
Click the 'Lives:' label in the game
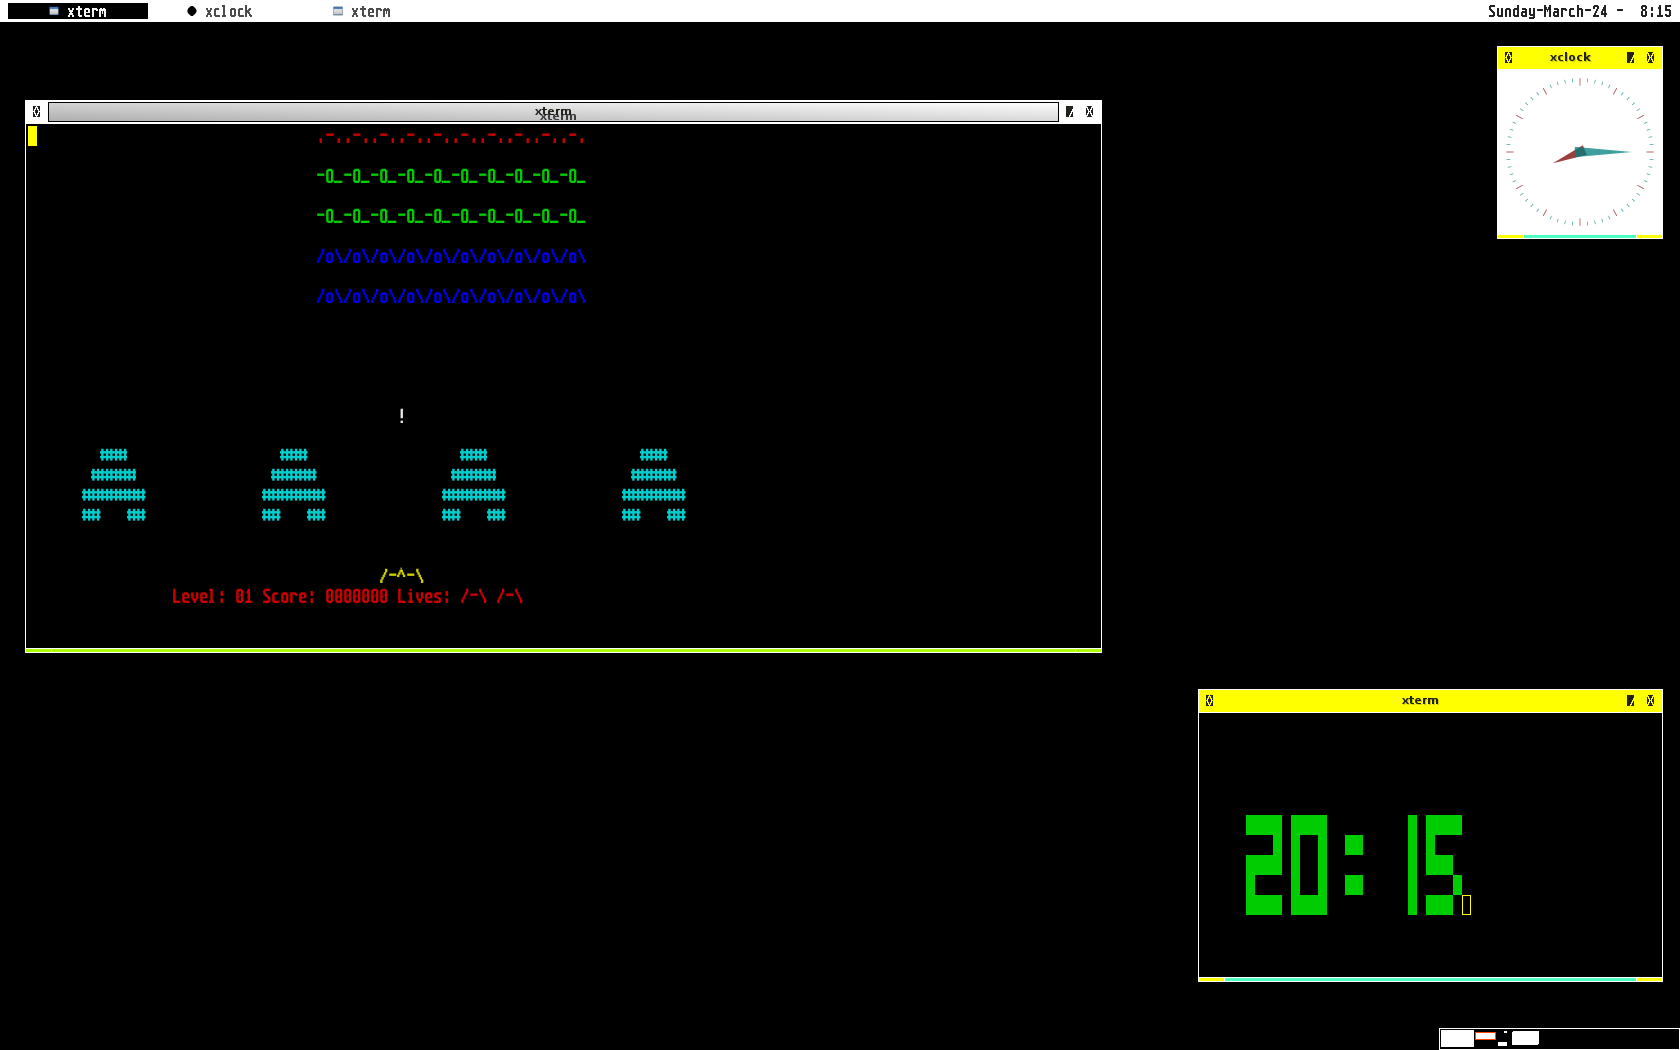pyautogui.click(x=423, y=596)
